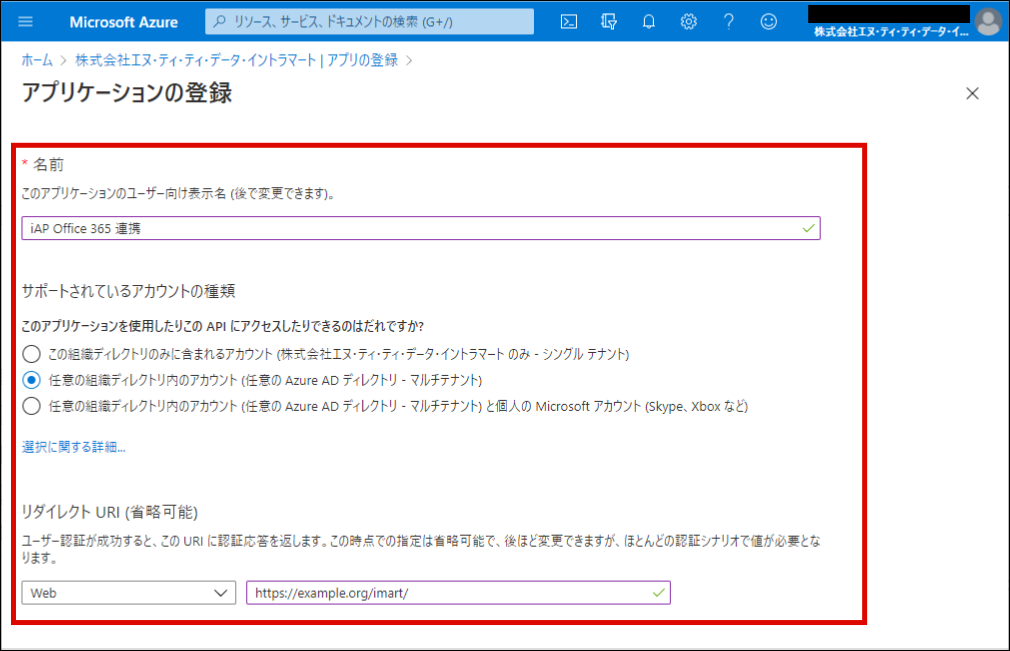Open 選択に関する詳細... link
The height and width of the screenshot is (651, 1010).
click(73, 447)
